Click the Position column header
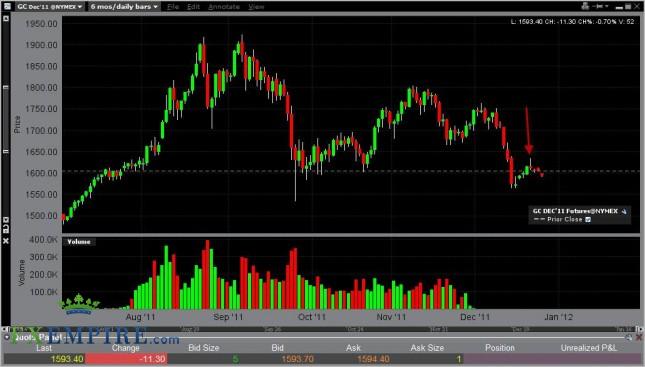The width and height of the screenshot is (645, 367). [500, 348]
